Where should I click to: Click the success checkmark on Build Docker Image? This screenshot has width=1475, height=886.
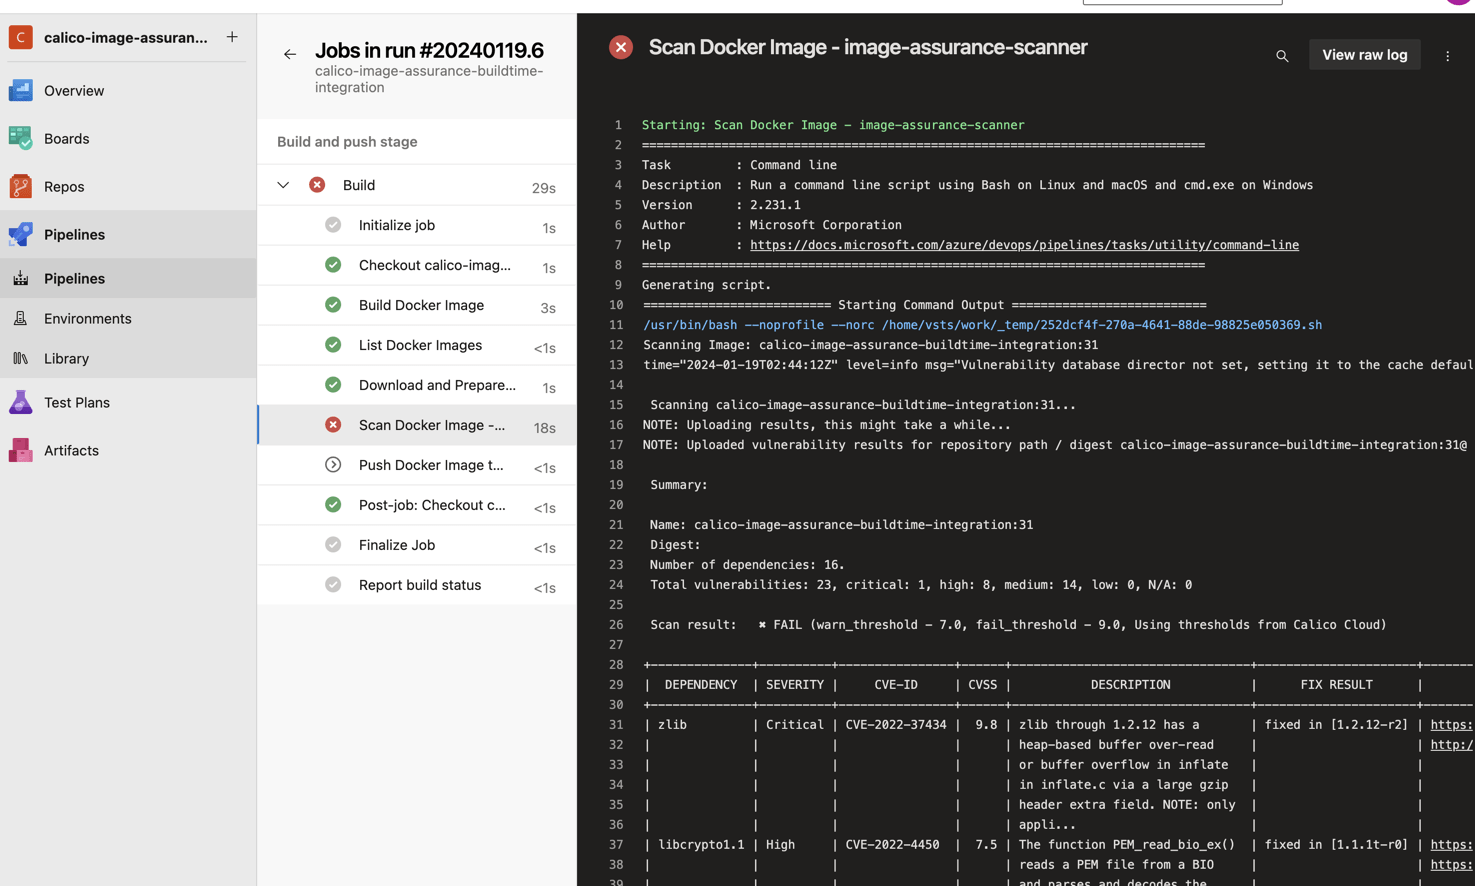333,305
